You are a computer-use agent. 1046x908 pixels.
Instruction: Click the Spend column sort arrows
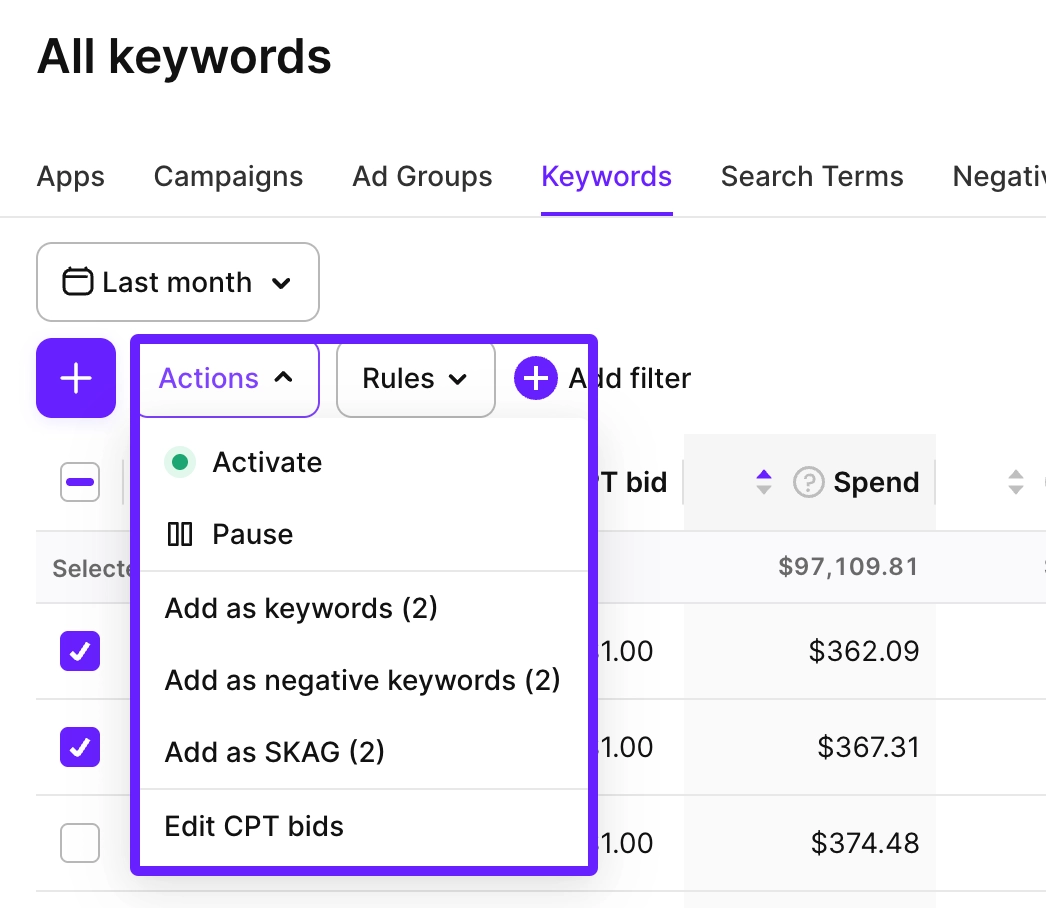pyautogui.click(x=764, y=482)
